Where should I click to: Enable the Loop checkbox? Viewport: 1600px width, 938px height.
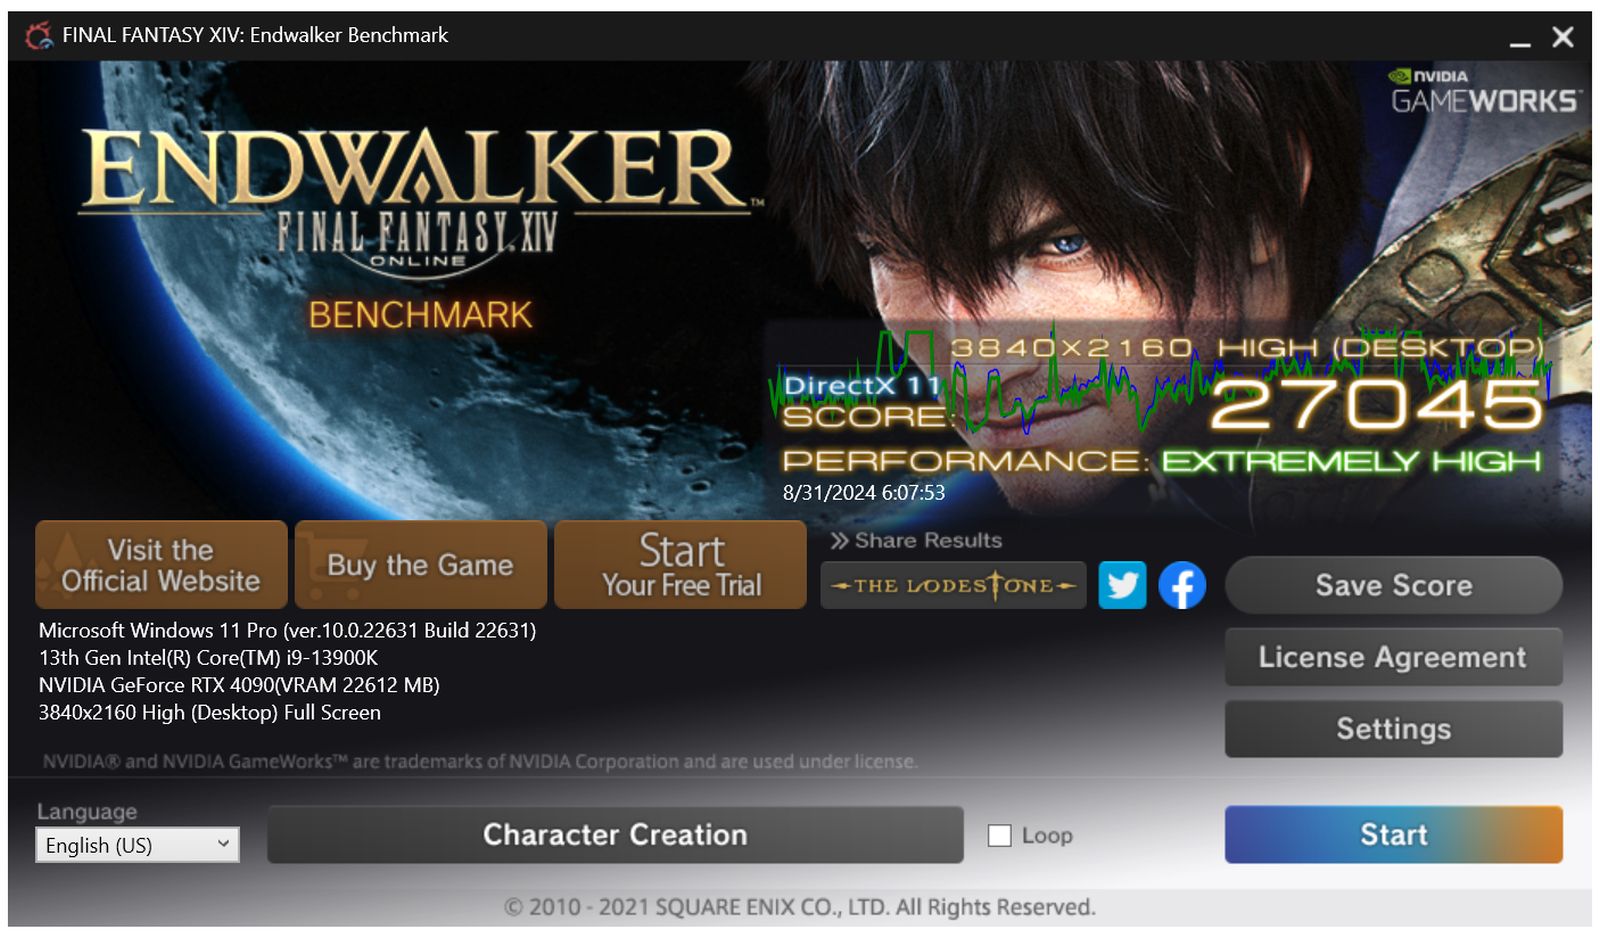tap(999, 835)
